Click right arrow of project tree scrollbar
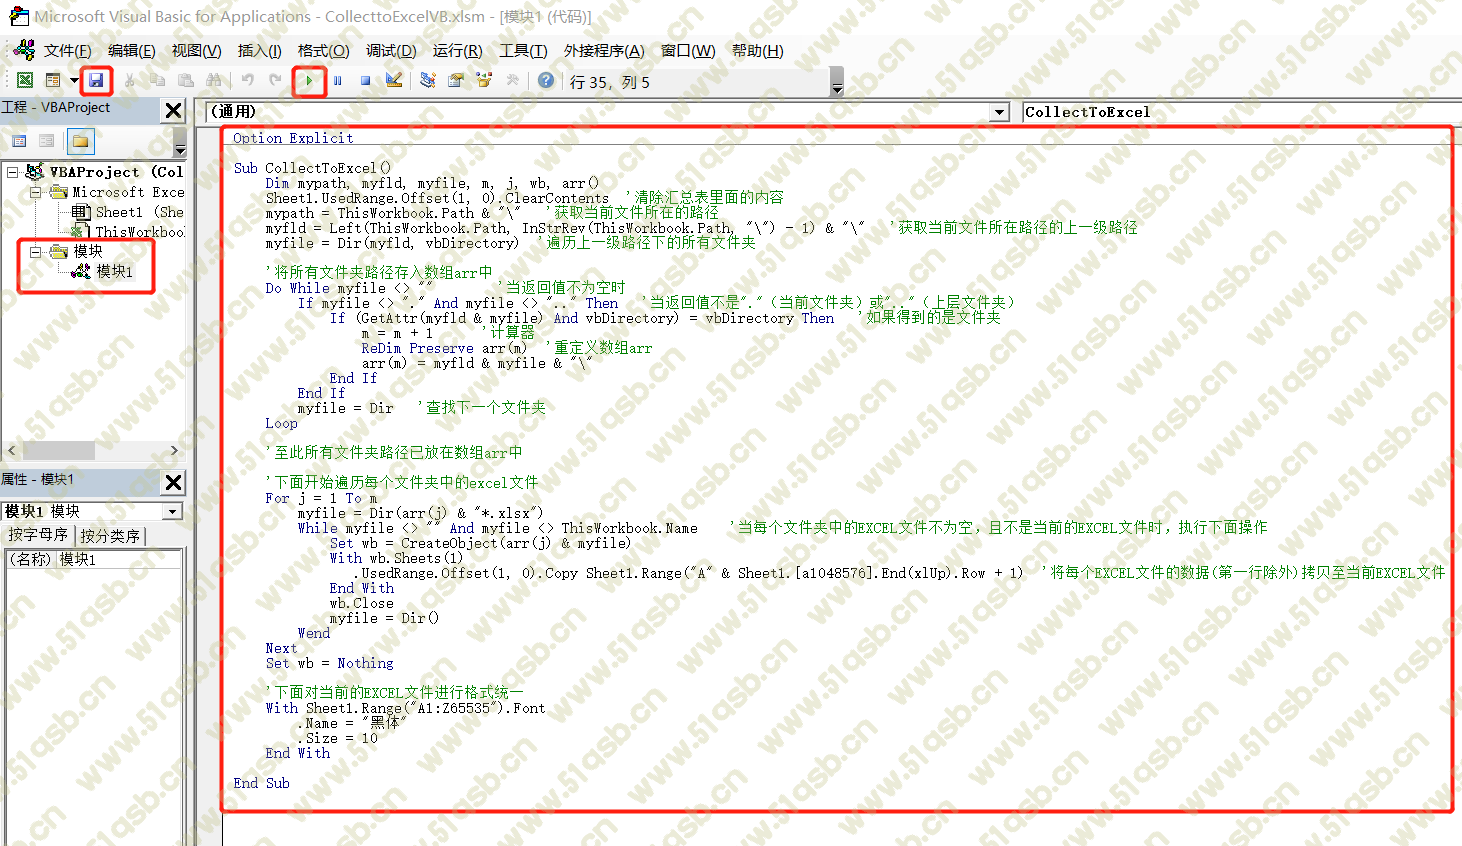The height and width of the screenshot is (846, 1462). (174, 451)
